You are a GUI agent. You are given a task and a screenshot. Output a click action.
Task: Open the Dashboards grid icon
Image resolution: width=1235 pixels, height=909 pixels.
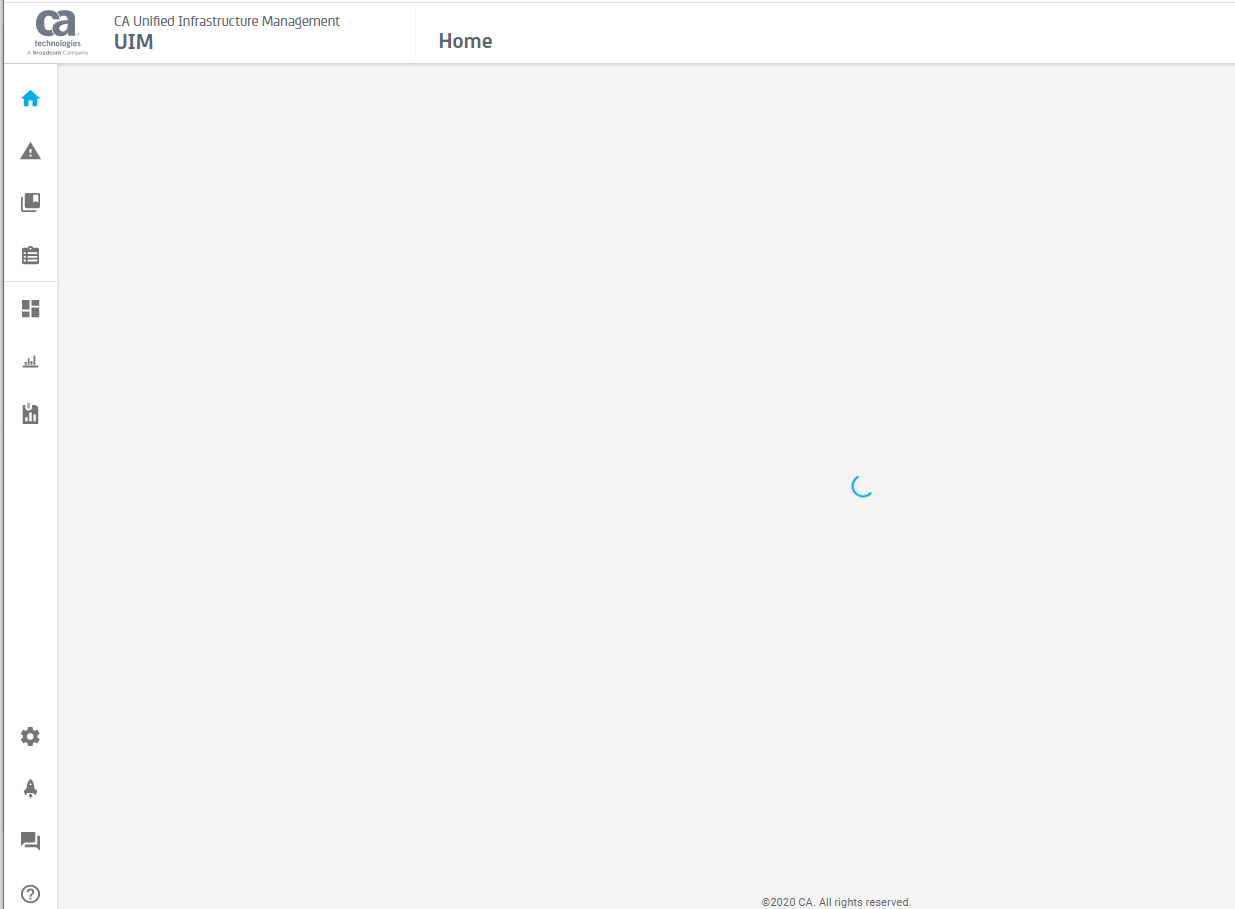coord(30,308)
